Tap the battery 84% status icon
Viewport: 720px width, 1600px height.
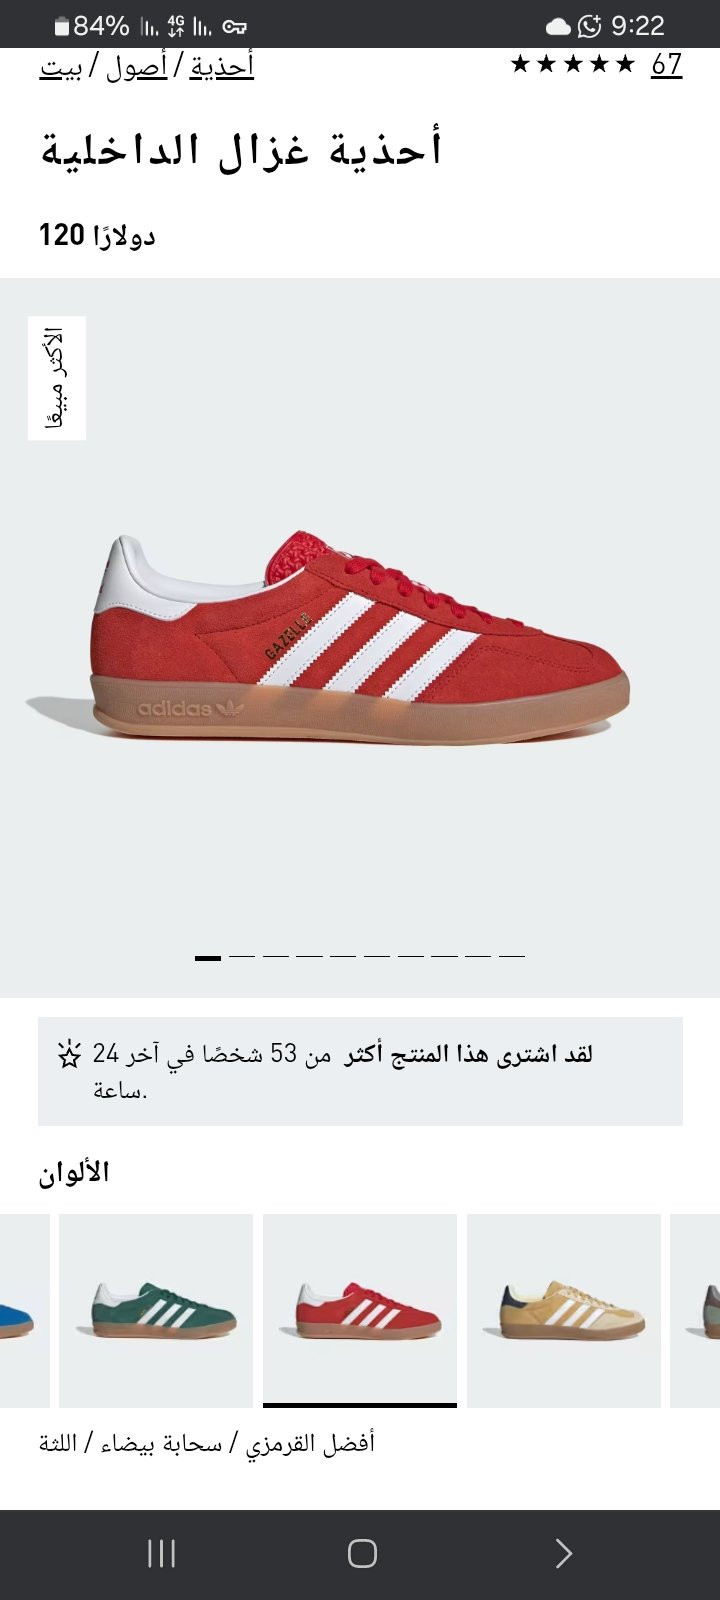coord(91,25)
